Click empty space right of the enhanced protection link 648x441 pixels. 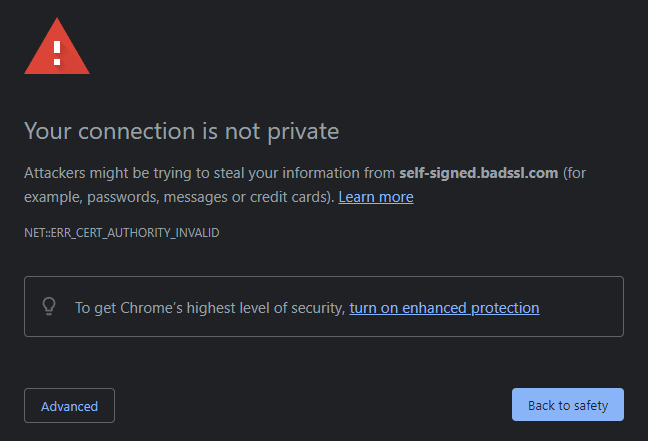(x=581, y=308)
